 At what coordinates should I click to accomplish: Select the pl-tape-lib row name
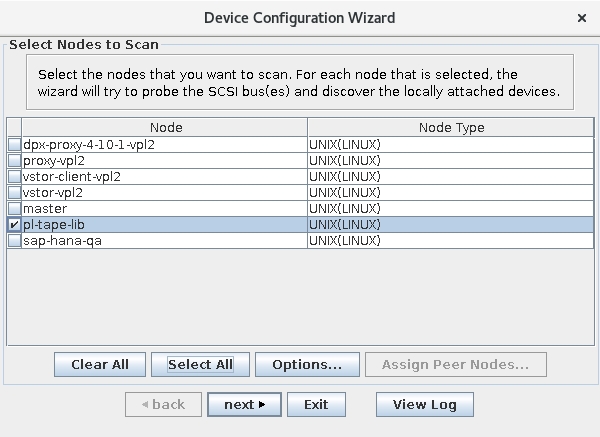point(53,225)
